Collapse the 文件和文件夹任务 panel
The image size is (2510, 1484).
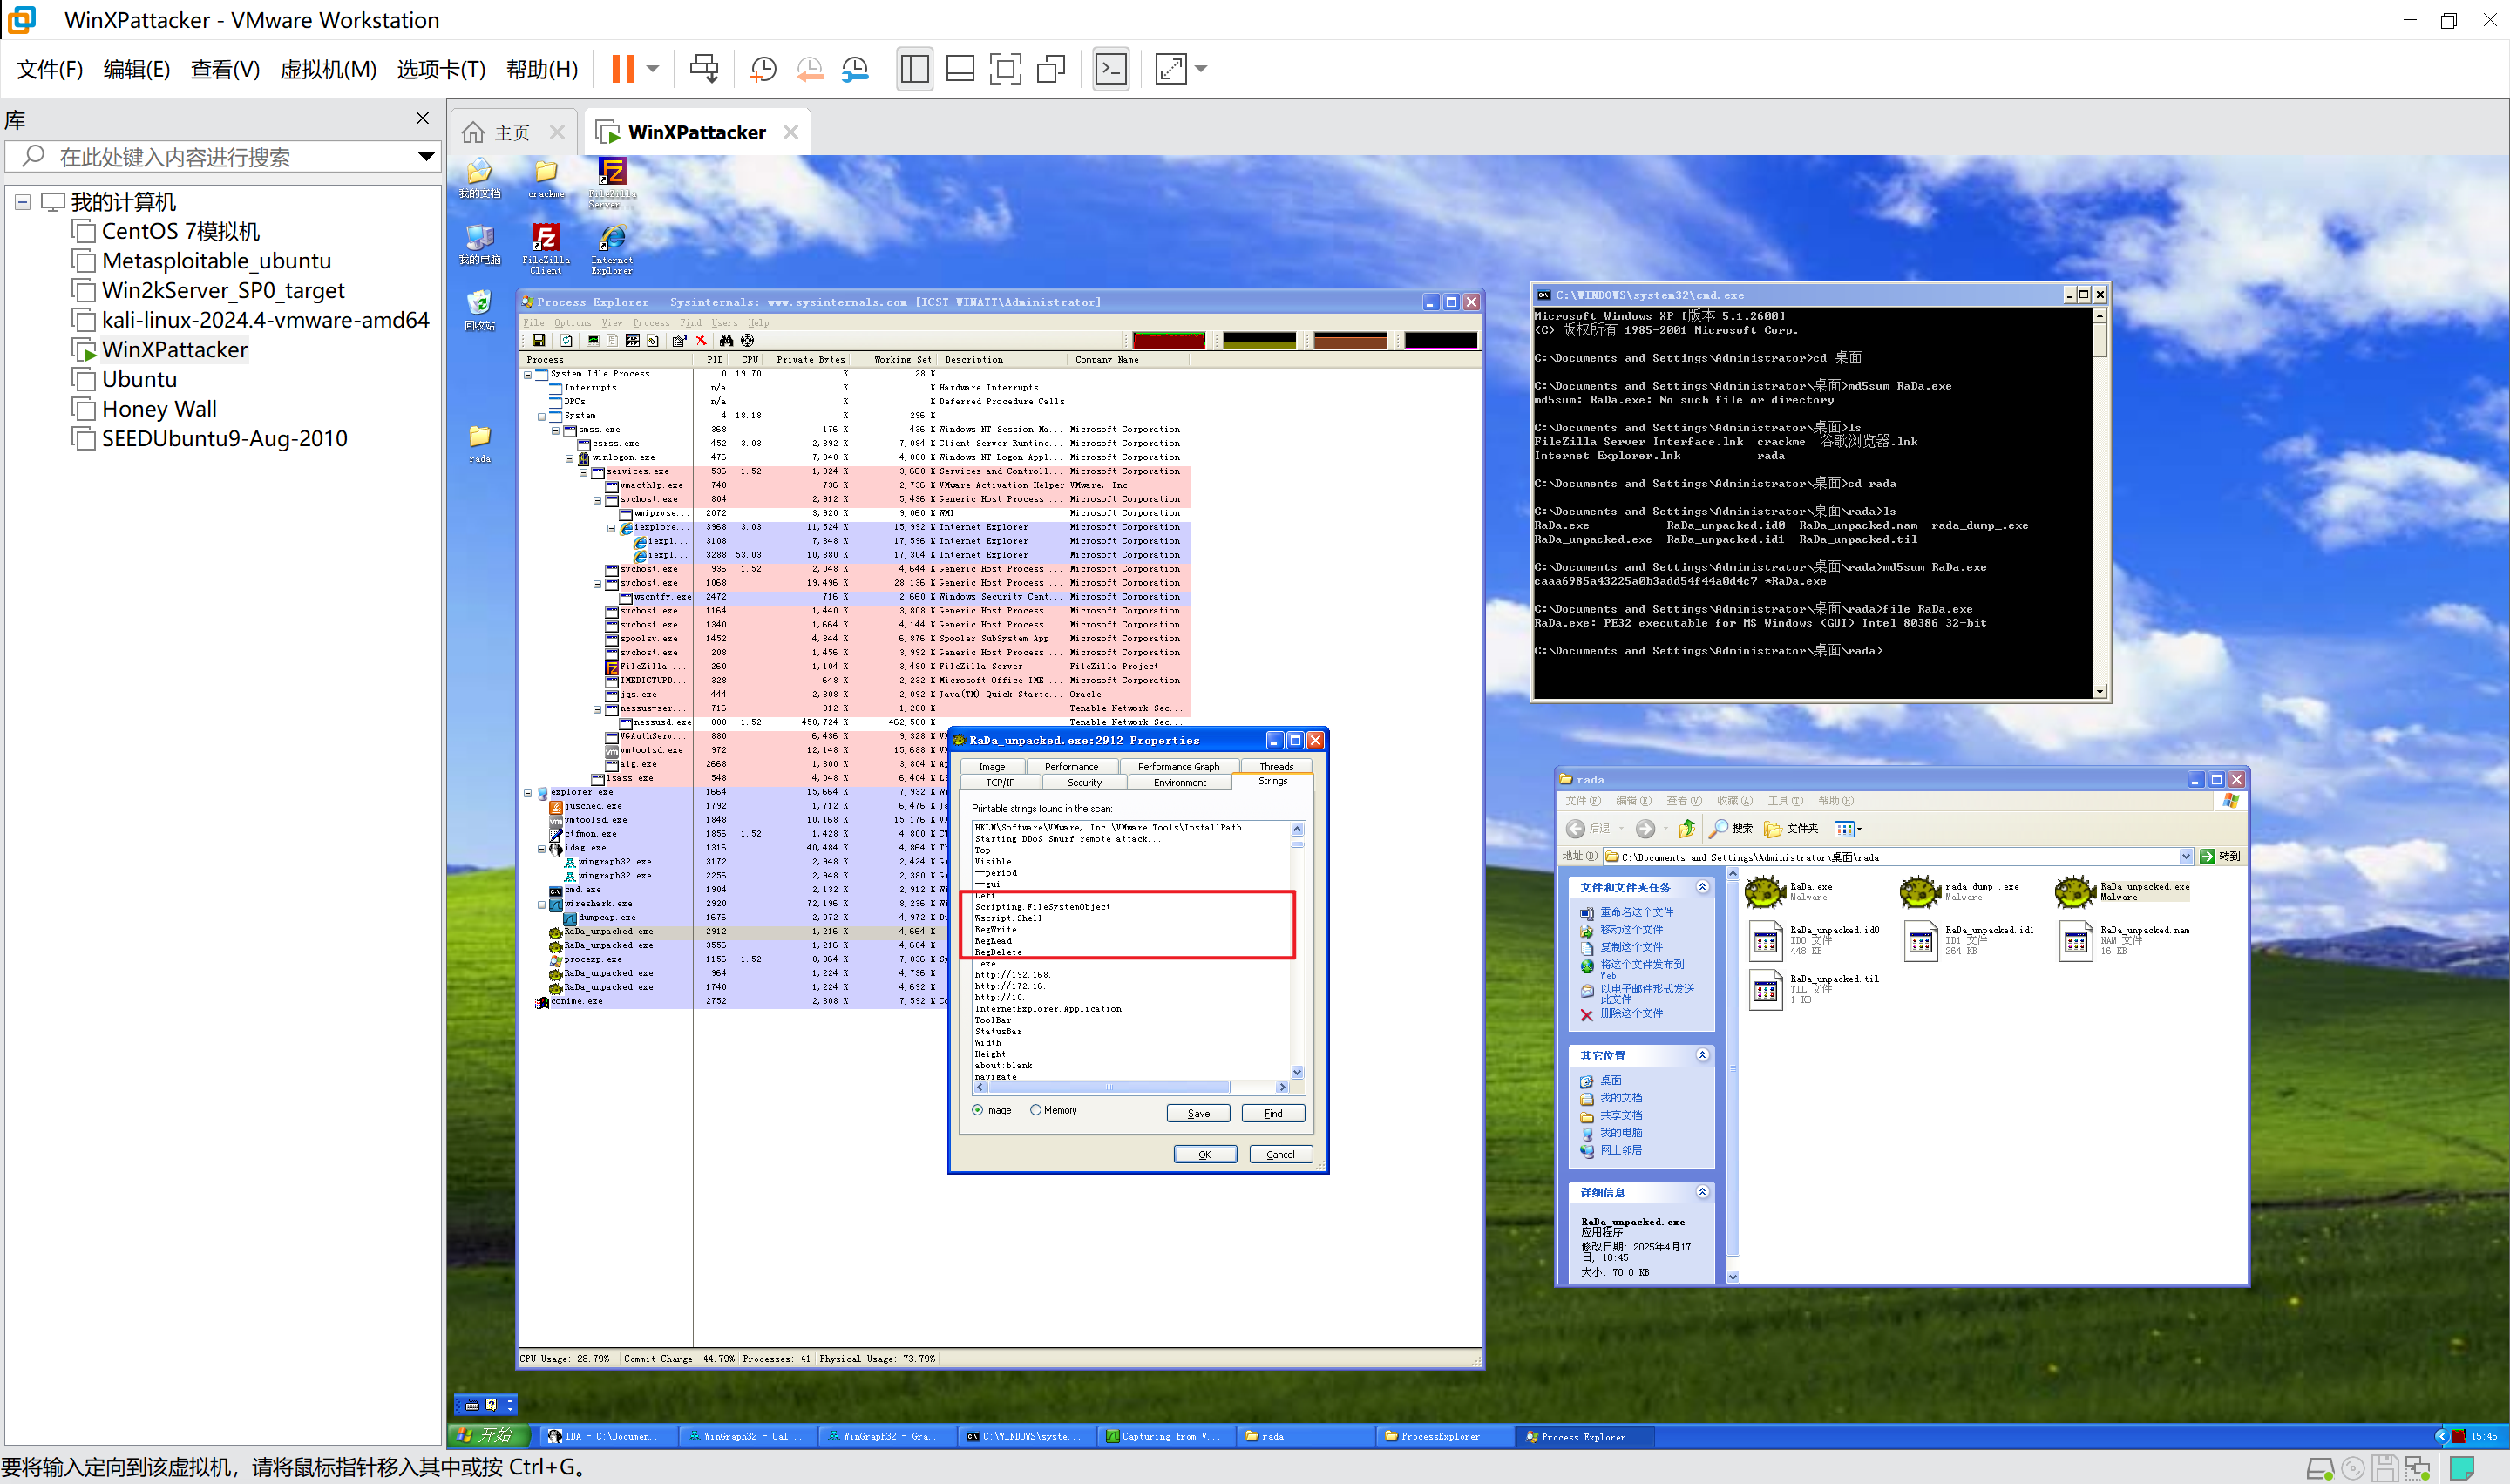pyautogui.click(x=1702, y=887)
